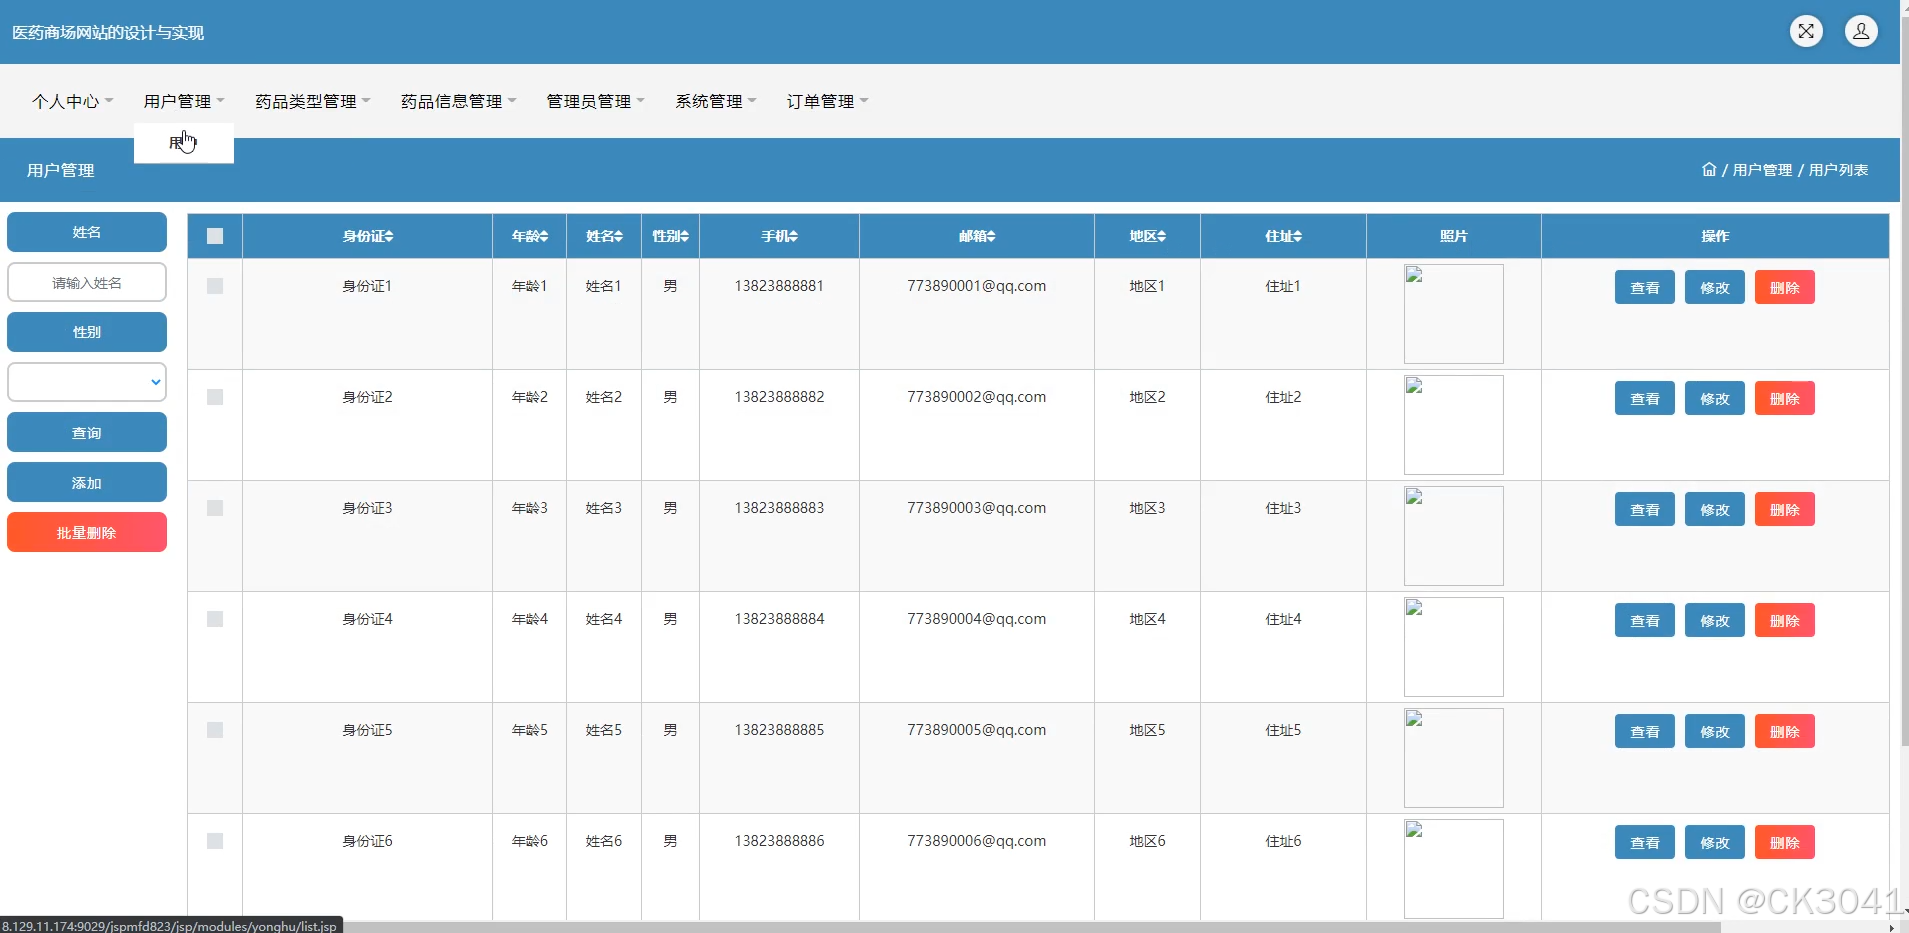Viewport: 1909px width, 933px height.
Task: Click 查看 for row 身份证2
Action: coord(1644,398)
